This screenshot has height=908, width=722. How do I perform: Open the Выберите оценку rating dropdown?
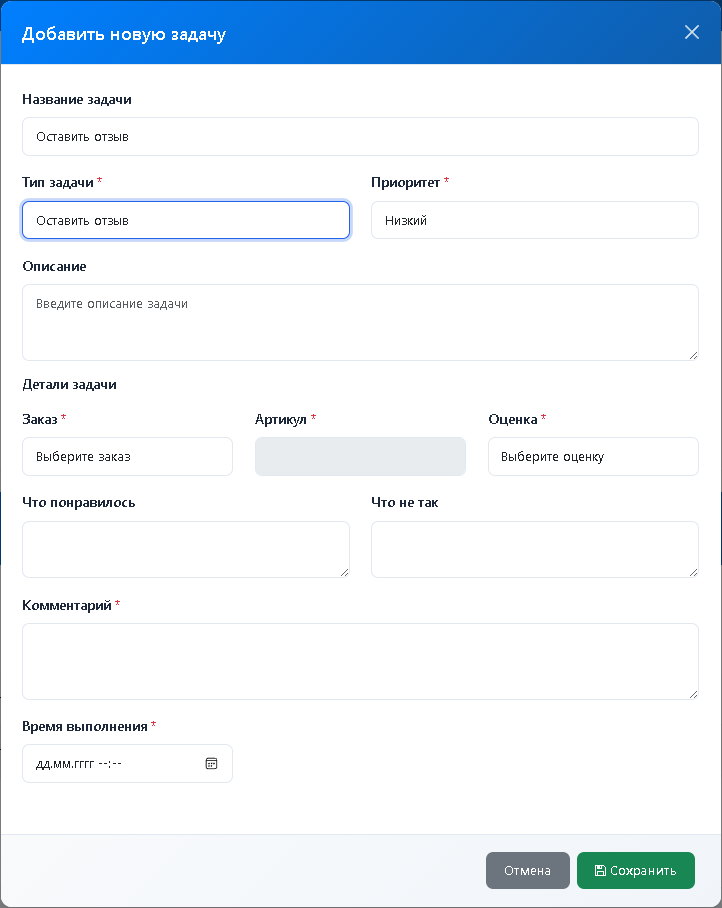593,456
